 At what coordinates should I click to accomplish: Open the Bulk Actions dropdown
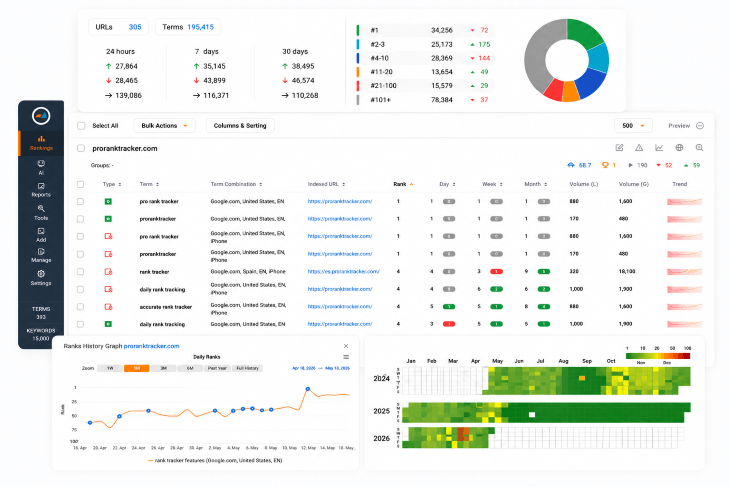[x=164, y=126]
